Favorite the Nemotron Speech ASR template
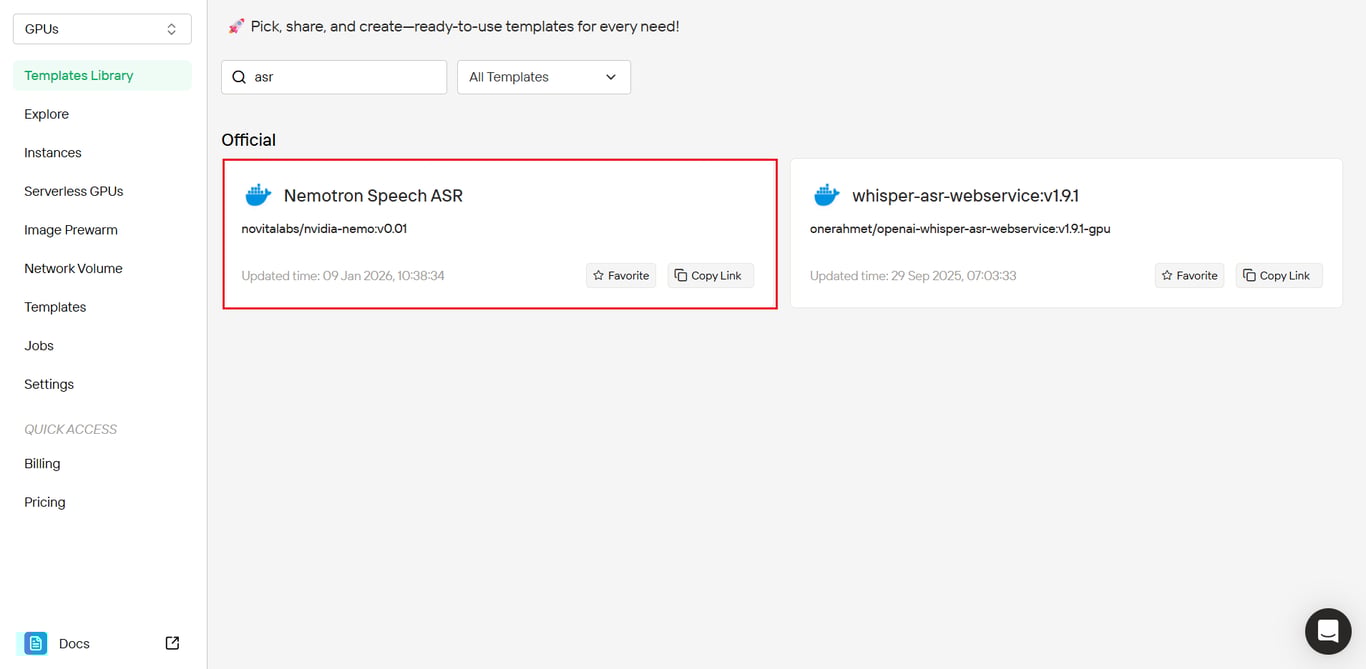The height and width of the screenshot is (669, 1366). pos(621,275)
